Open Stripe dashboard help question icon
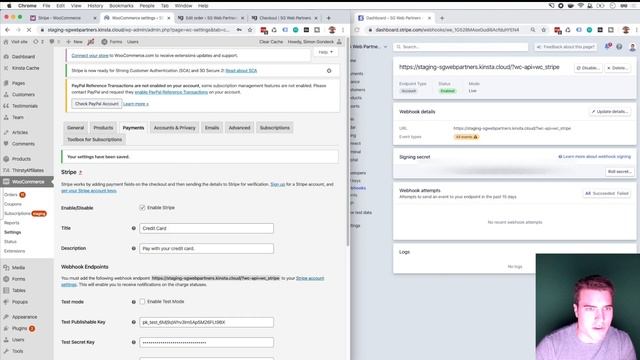The height and width of the screenshot is (360, 640). coord(619,47)
